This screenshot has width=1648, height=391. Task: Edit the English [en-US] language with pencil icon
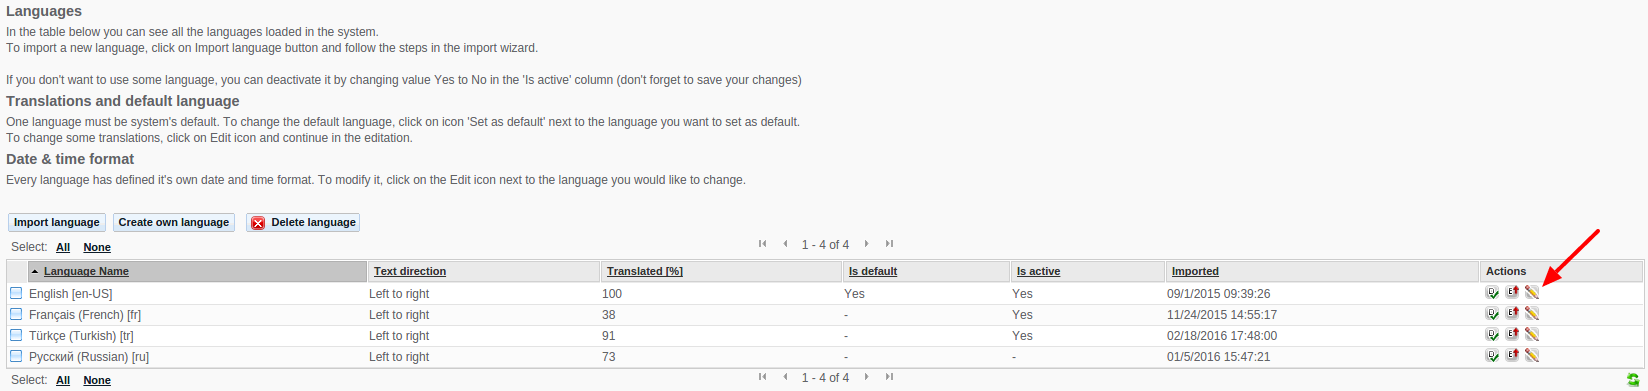point(1531,292)
